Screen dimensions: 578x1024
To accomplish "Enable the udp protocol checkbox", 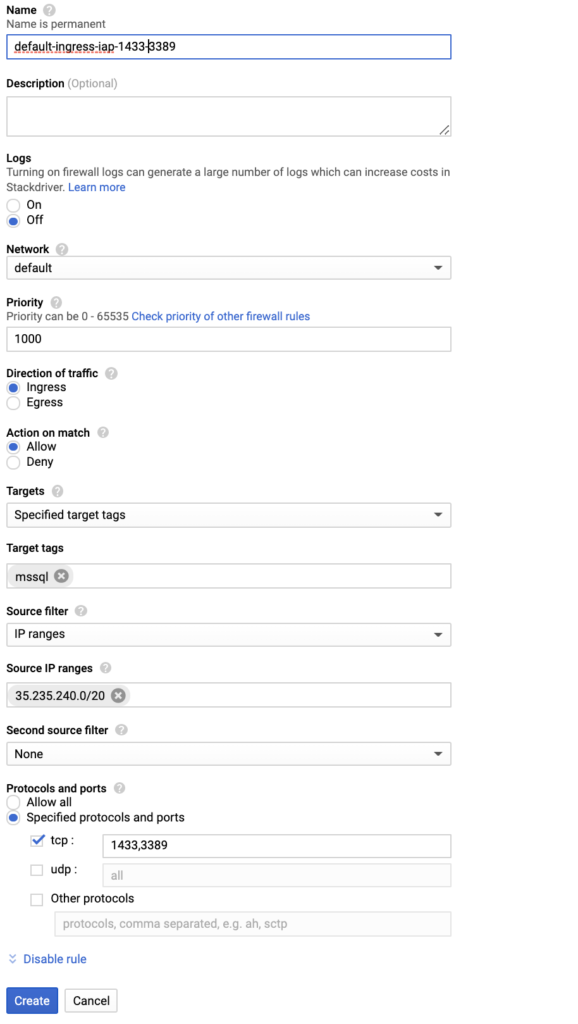I will point(37,871).
